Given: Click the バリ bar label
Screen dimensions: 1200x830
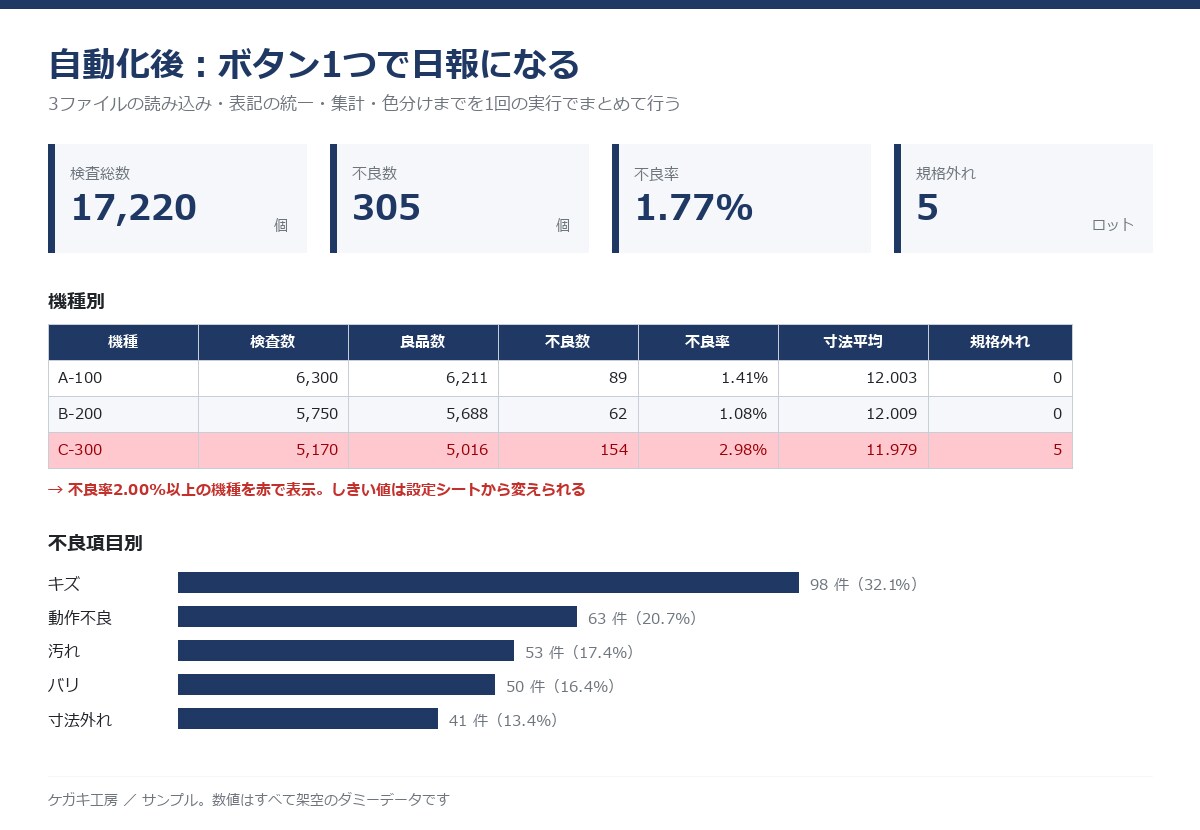Looking at the screenshot, I should pyautogui.click(x=64, y=686).
